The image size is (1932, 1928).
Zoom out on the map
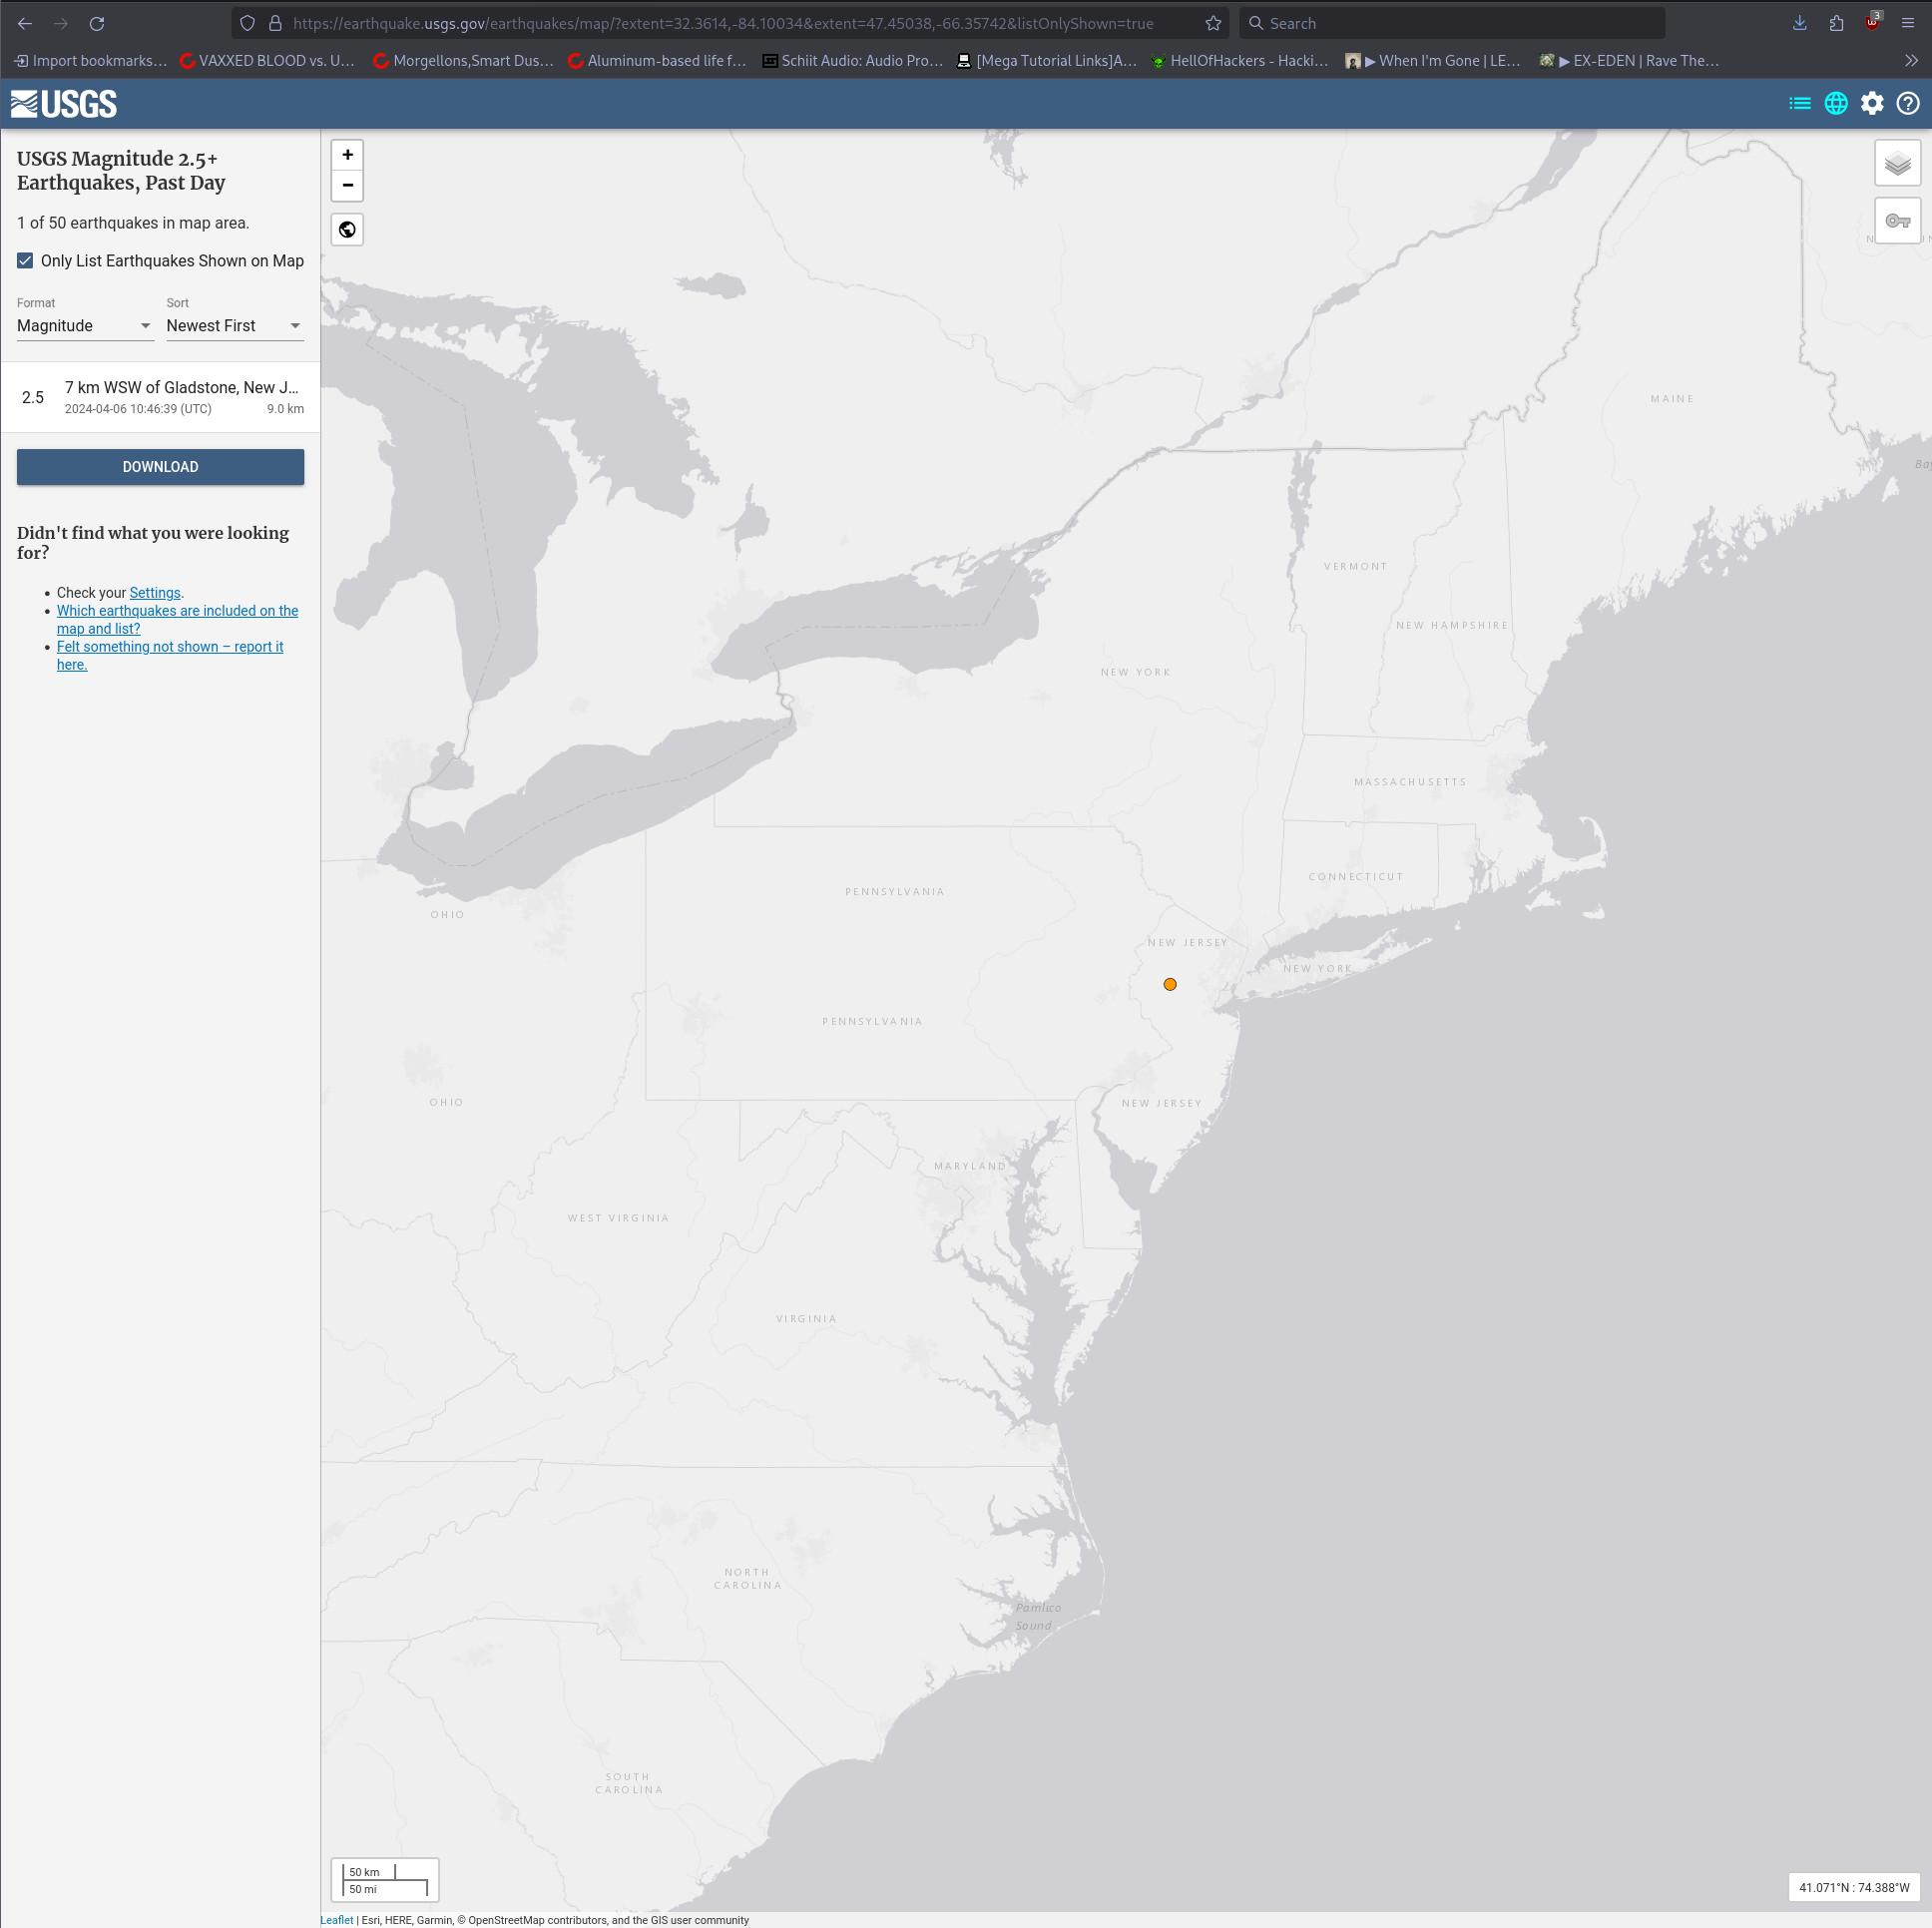coord(347,185)
